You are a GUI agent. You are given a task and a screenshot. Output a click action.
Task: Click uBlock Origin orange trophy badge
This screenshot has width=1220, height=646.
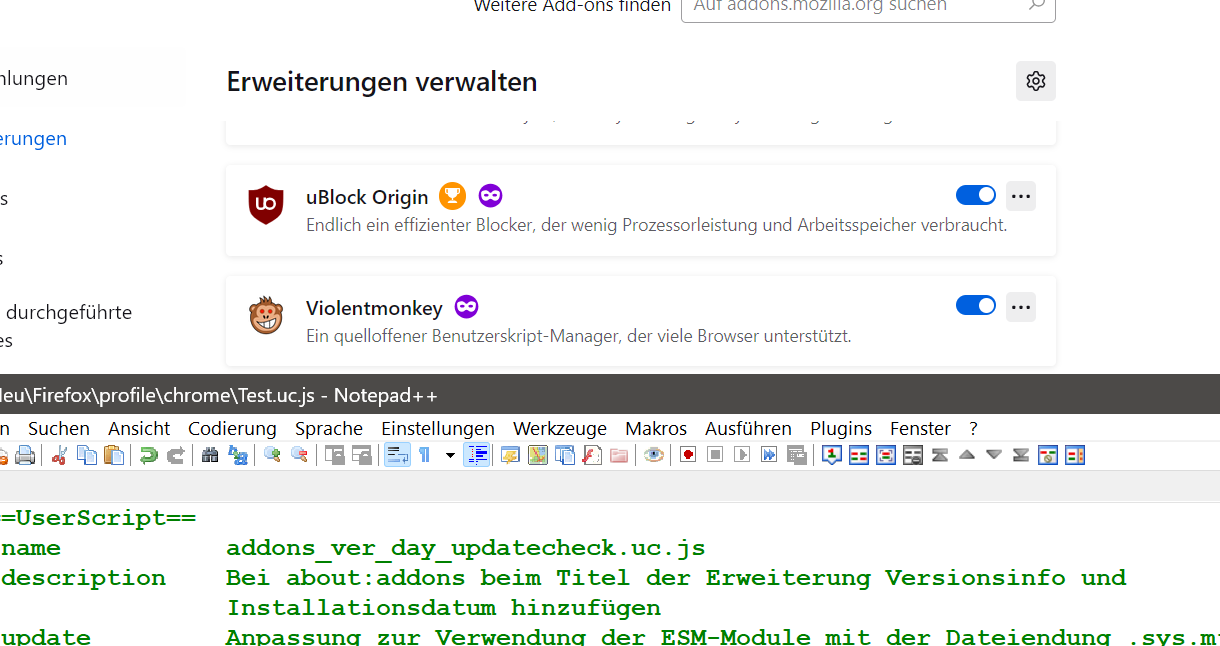[452, 196]
